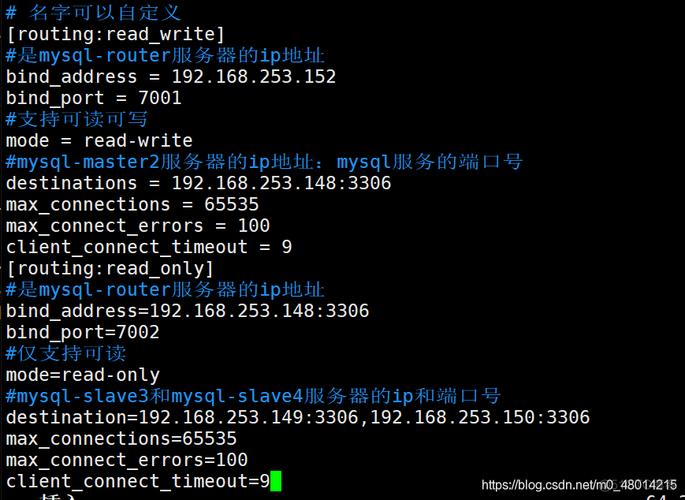The height and width of the screenshot is (500, 685).
Task: Click the max_connect_errors=100 line without spaces
Action: 127,460
